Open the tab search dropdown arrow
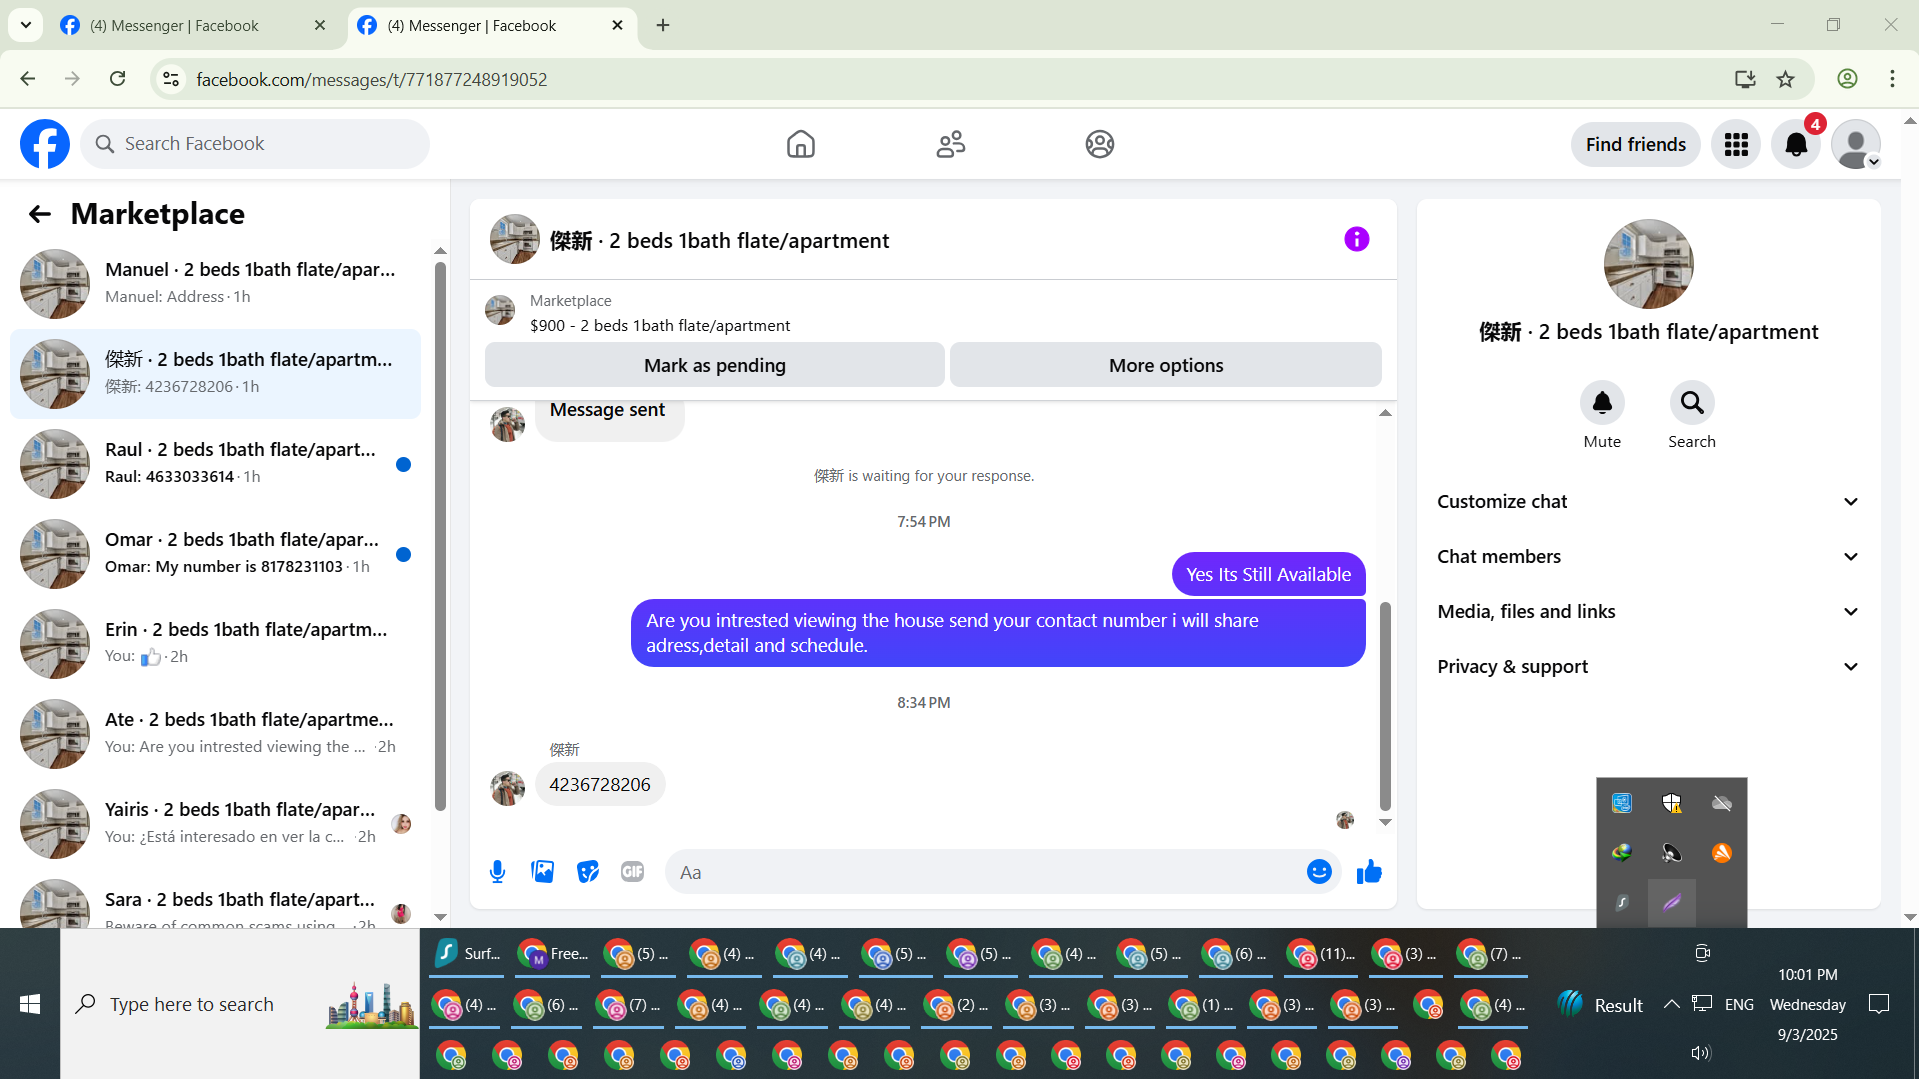This screenshot has height=1079, width=1919. pos(26,25)
